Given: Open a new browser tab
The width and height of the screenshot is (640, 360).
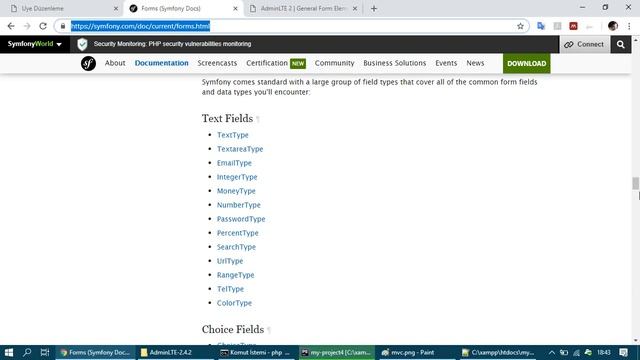Looking at the screenshot, I should click(x=374, y=9).
